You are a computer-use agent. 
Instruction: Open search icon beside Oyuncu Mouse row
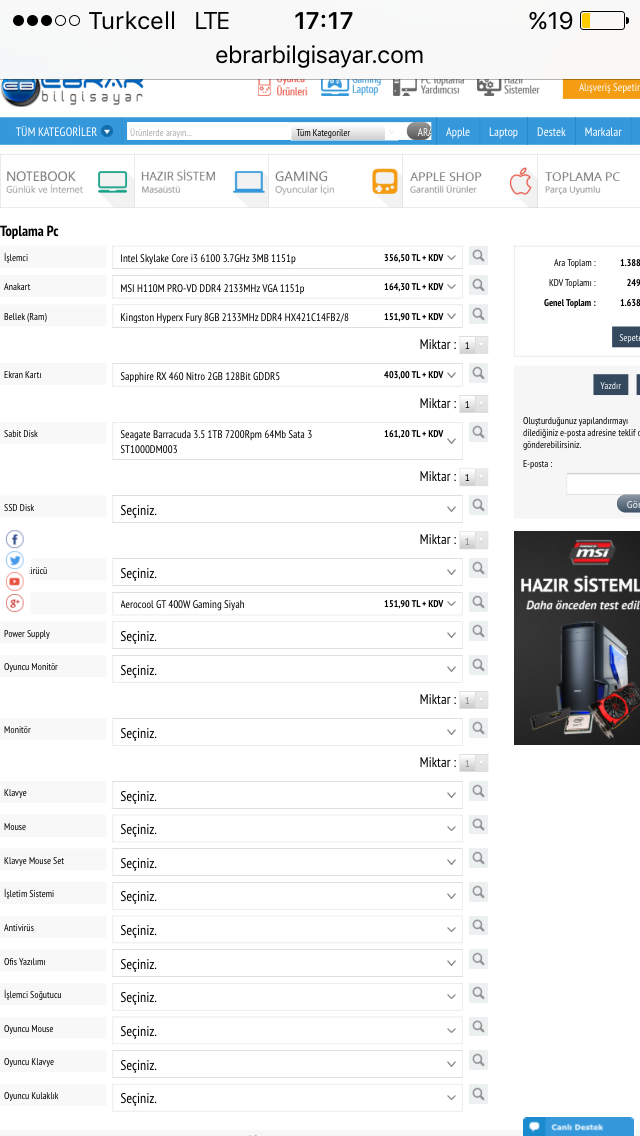[x=478, y=1027]
